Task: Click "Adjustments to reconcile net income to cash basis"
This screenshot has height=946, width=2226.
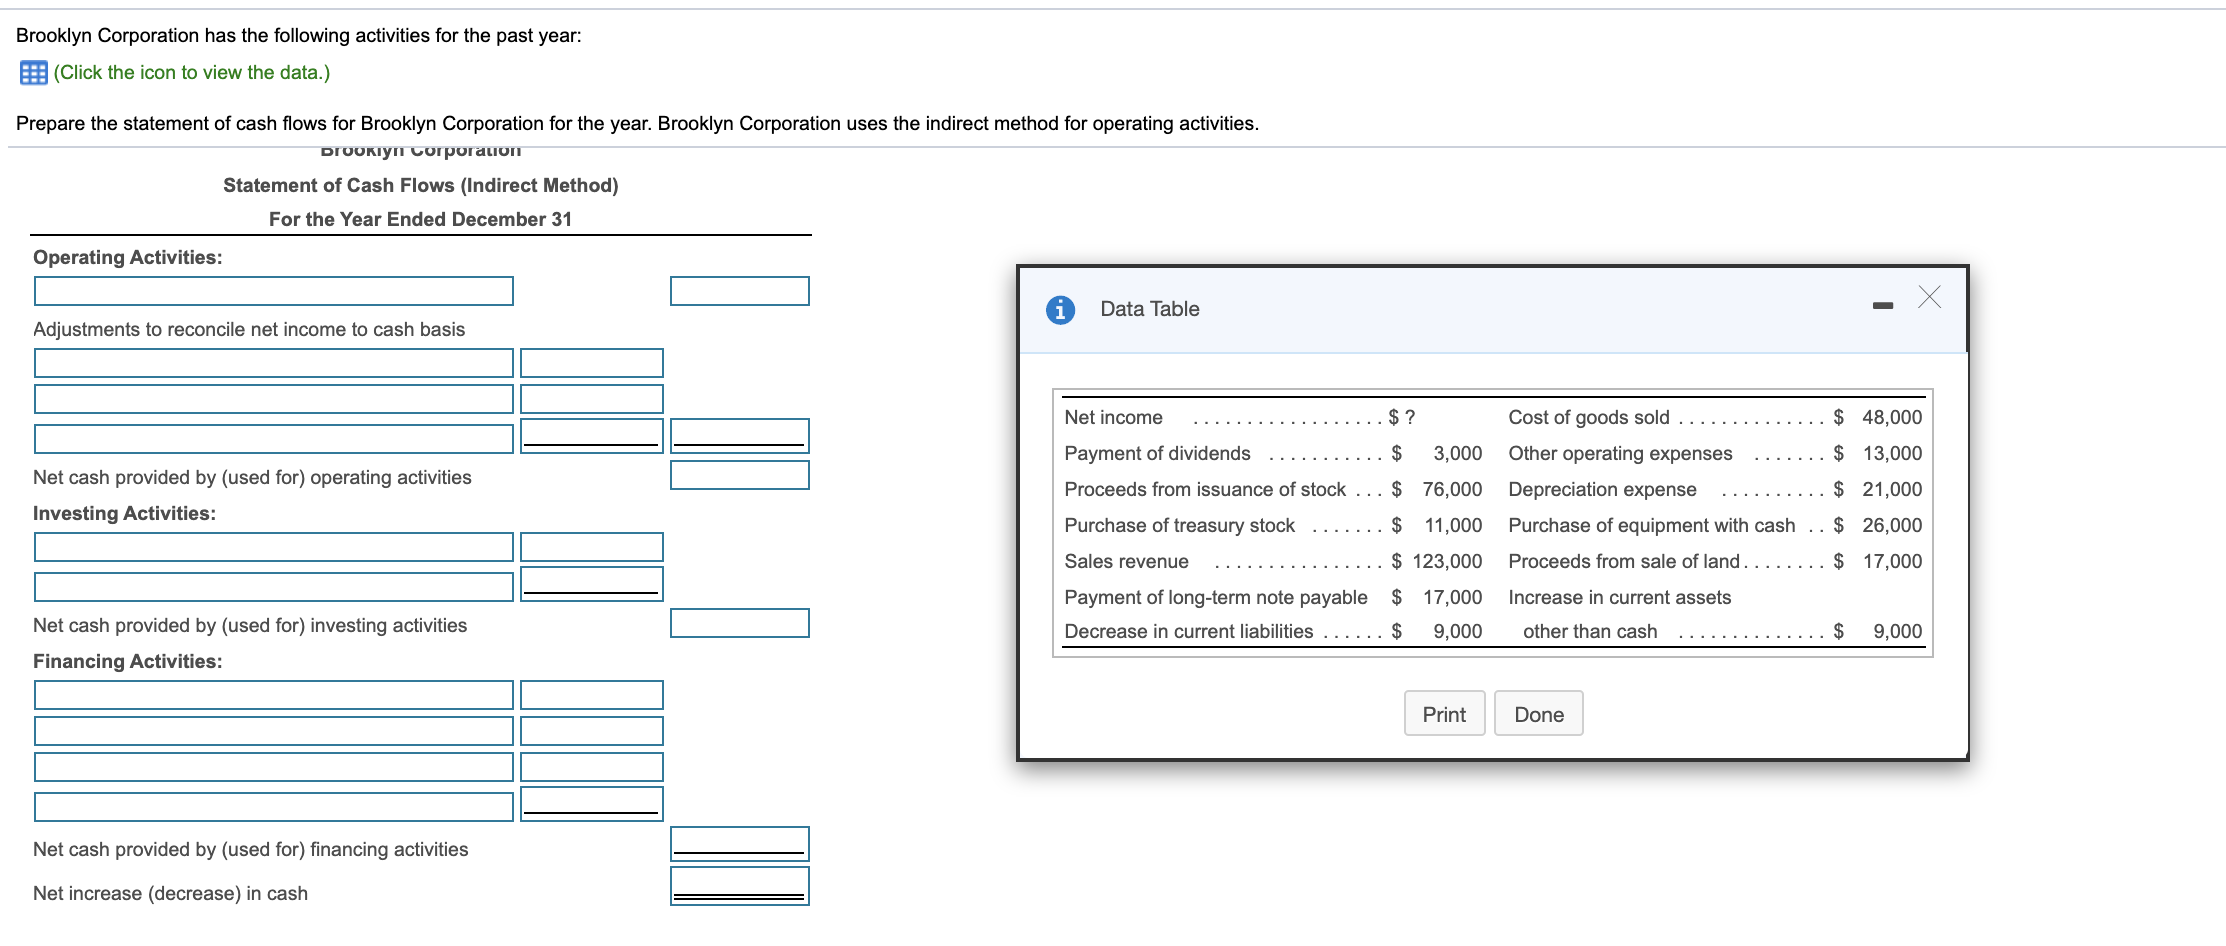Action: (249, 329)
